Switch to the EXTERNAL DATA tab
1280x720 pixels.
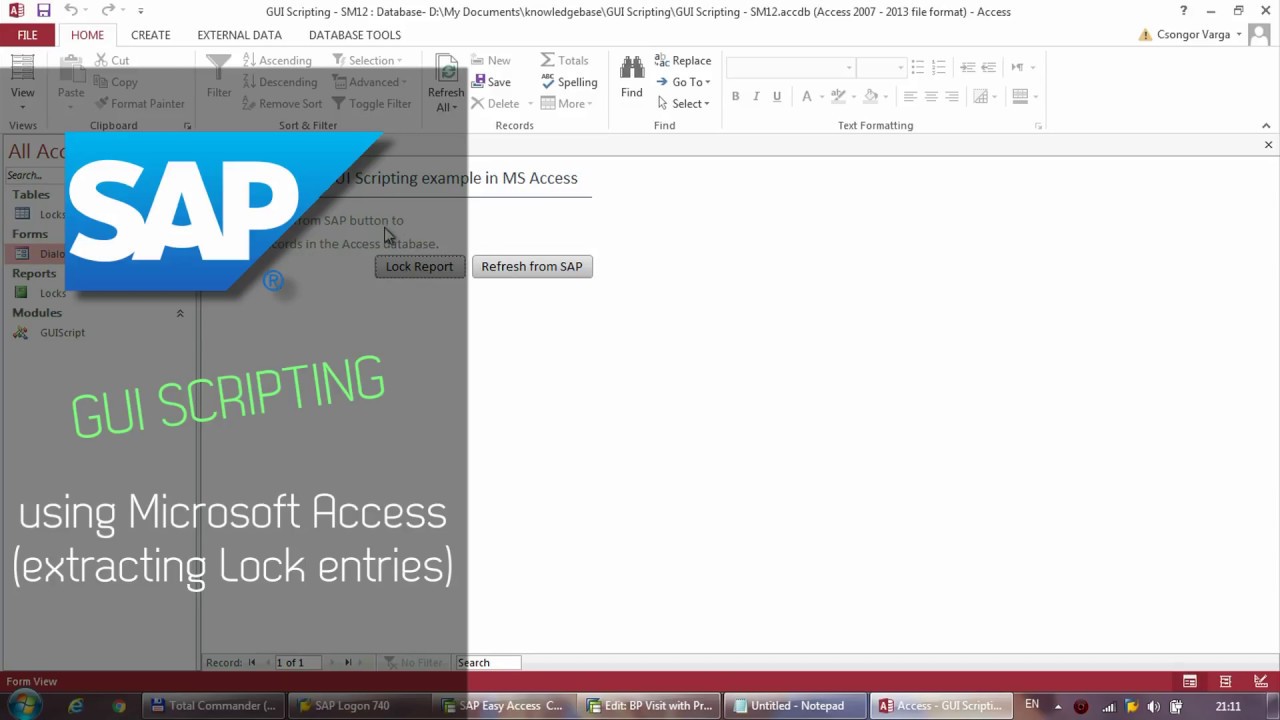click(239, 34)
